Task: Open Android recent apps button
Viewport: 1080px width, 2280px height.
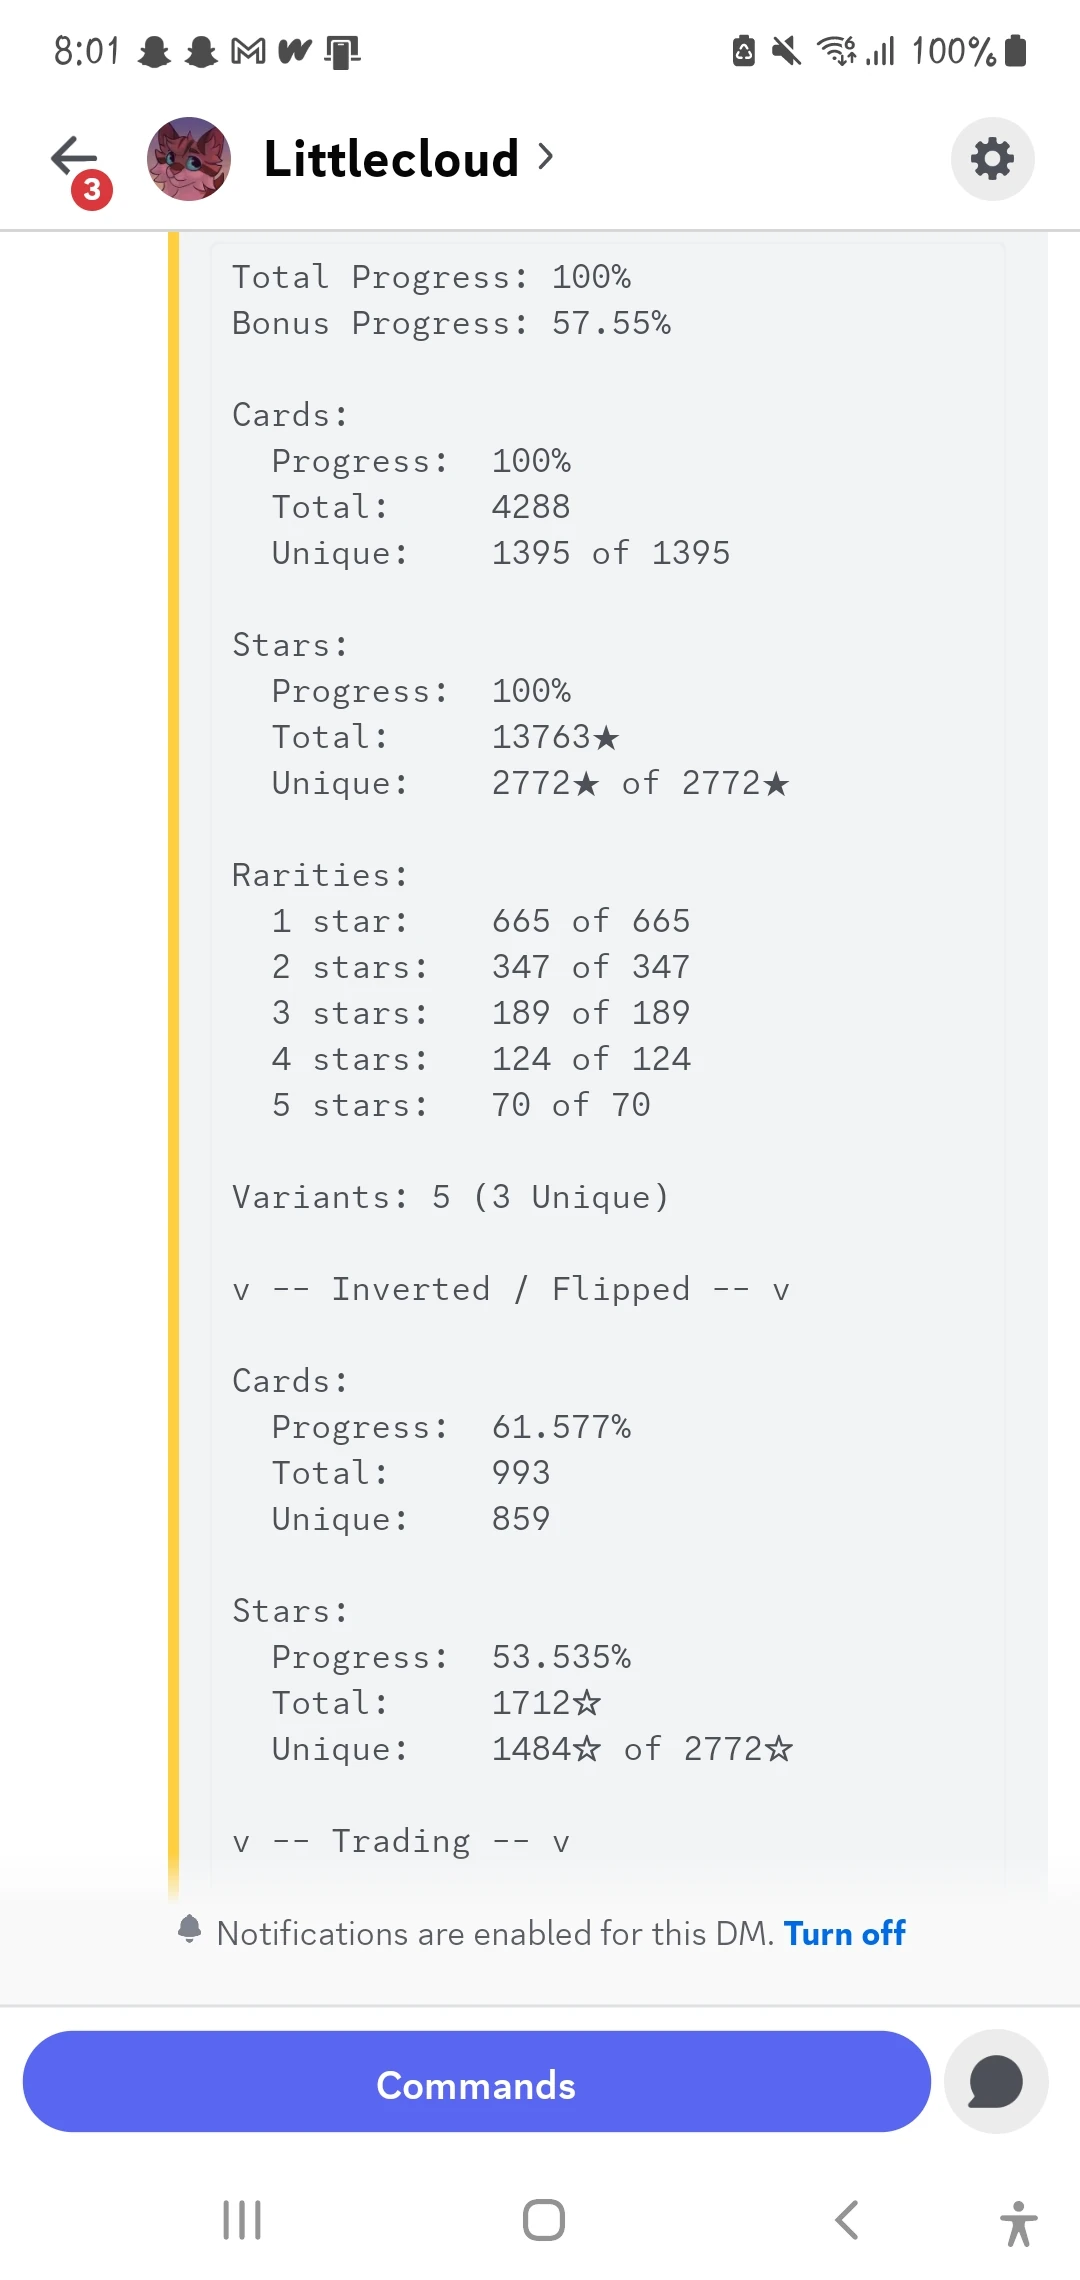Action: coord(242,2220)
